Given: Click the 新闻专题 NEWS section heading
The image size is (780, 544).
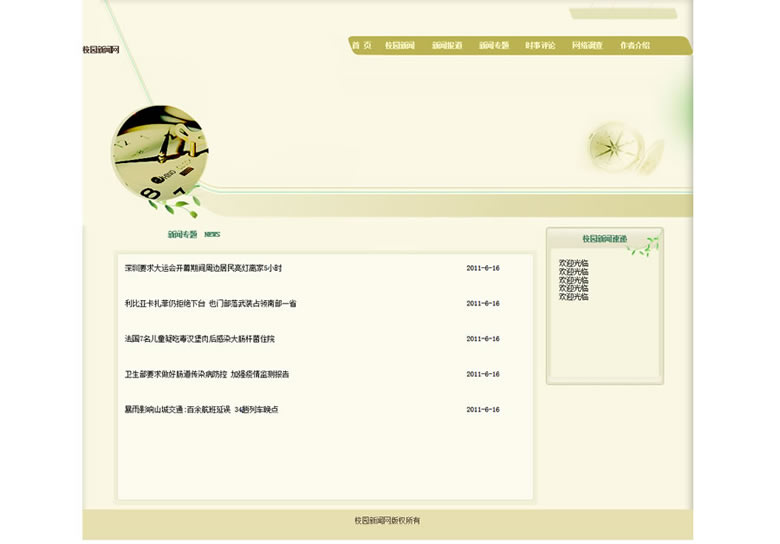Looking at the screenshot, I should click(x=193, y=235).
